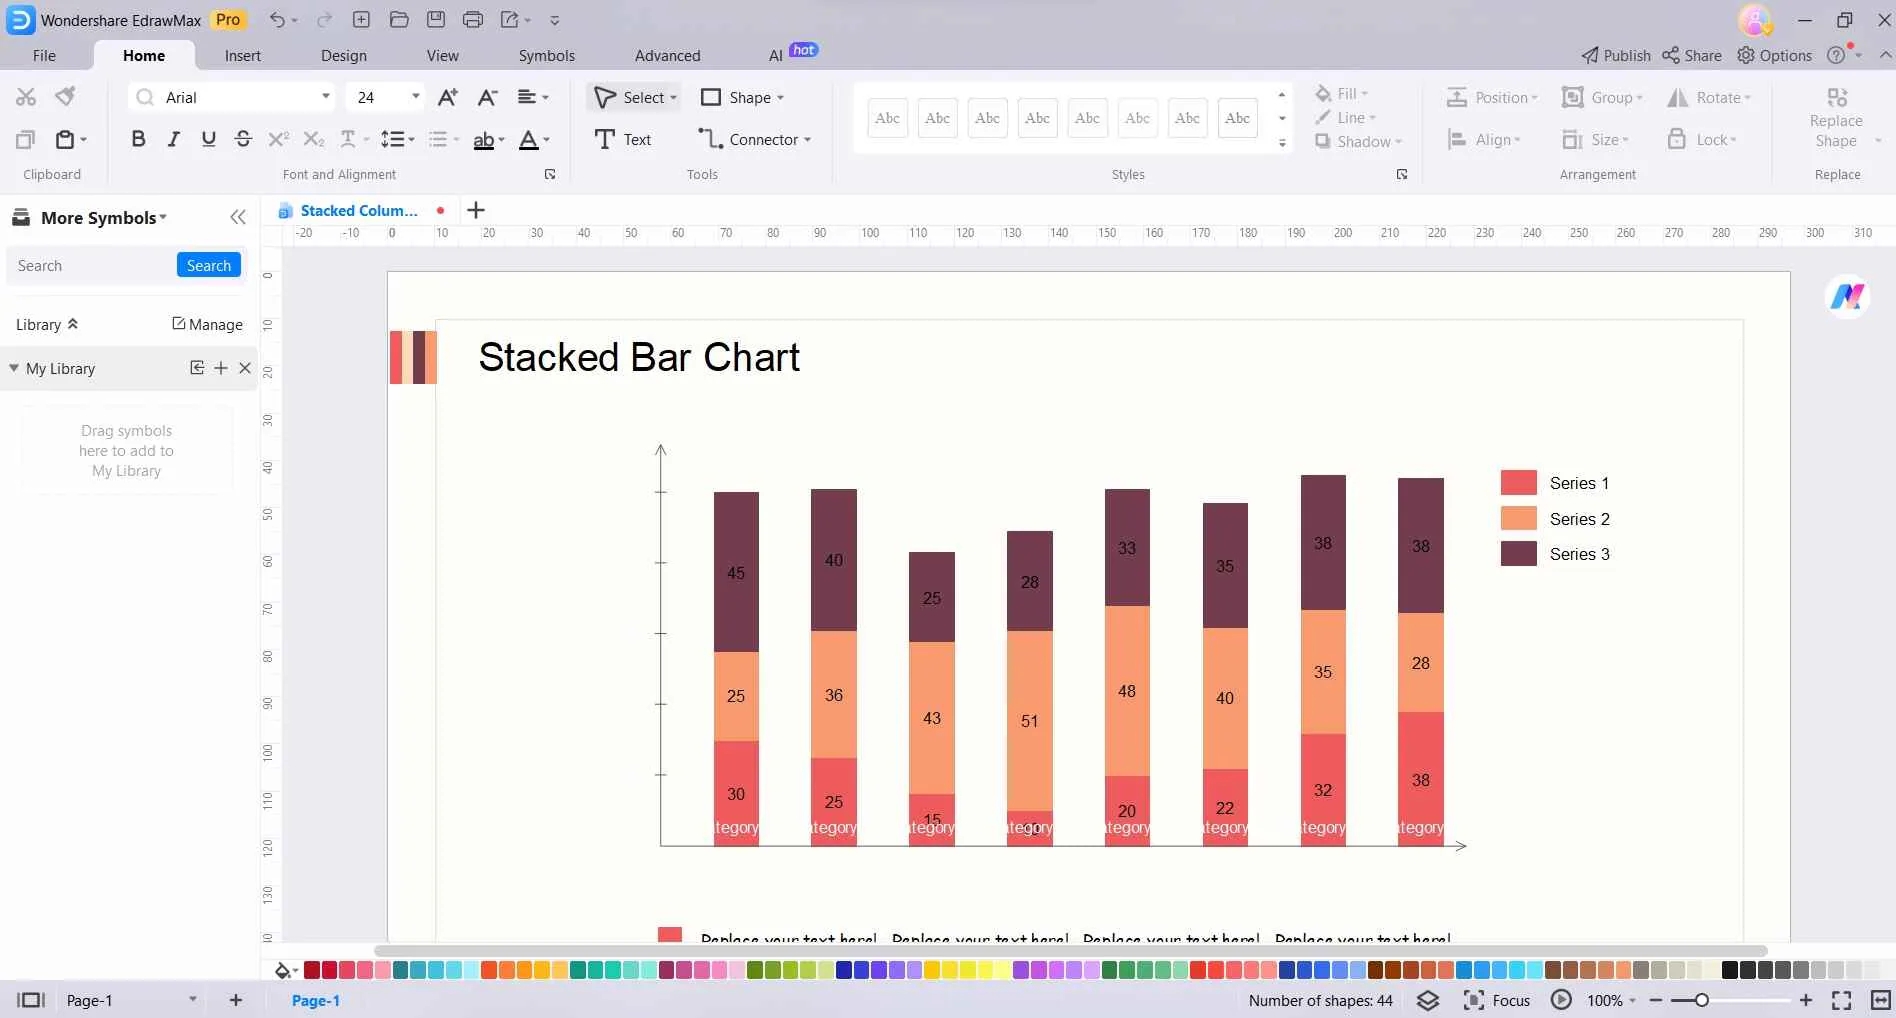Click the Publish button
This screenshot has width=1896, height=1018.
coord(1615,55)
